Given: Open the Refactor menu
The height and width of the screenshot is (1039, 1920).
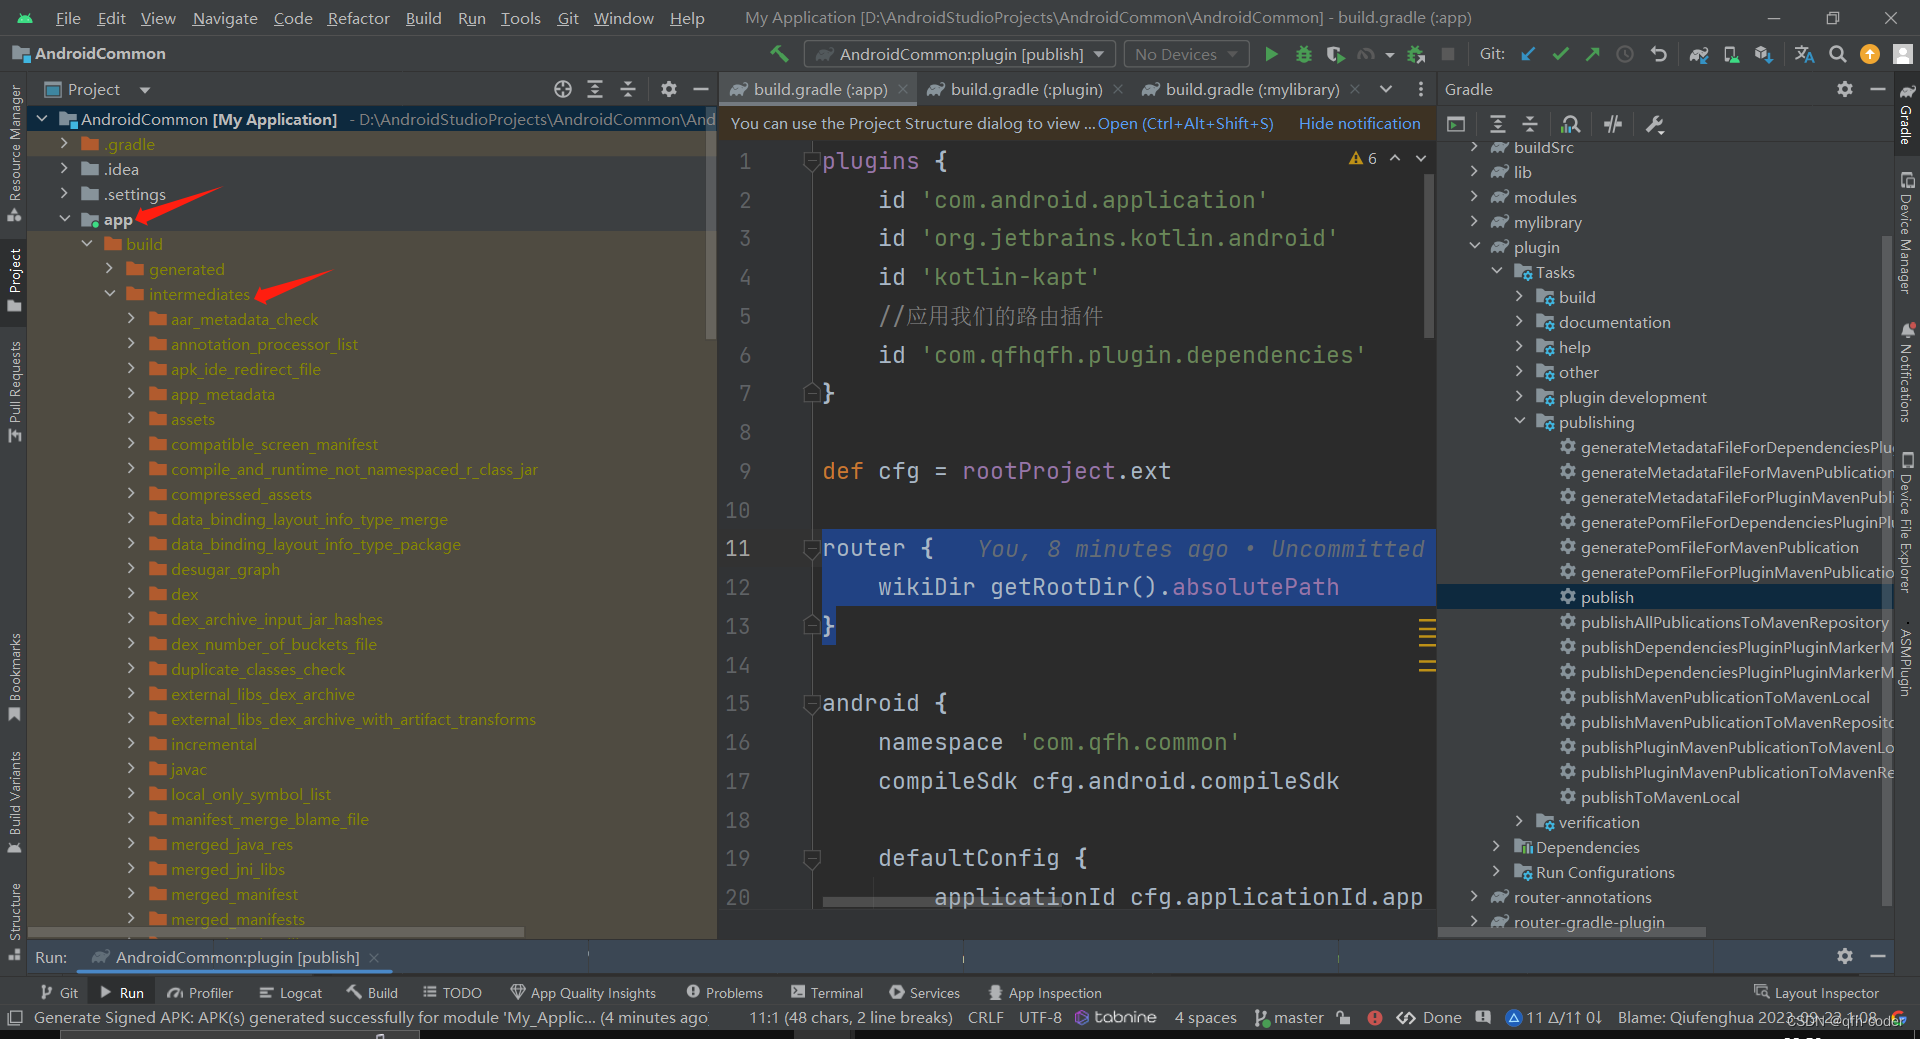Looking at the screenshot, I should tap(358, 18).
